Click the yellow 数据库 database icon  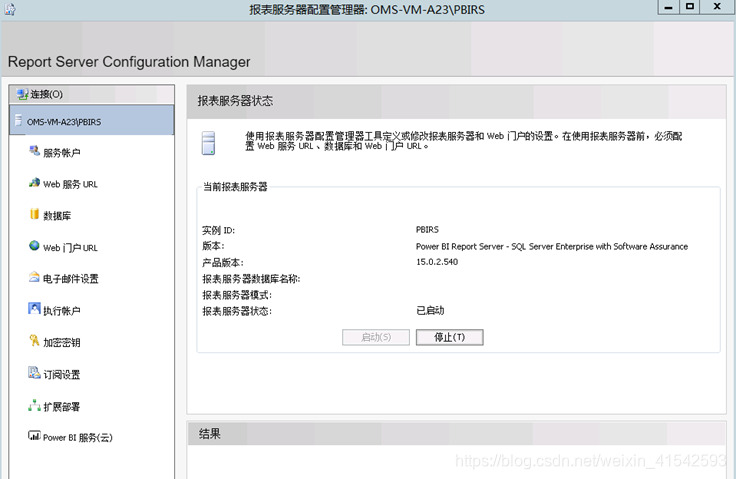[34, 214]
